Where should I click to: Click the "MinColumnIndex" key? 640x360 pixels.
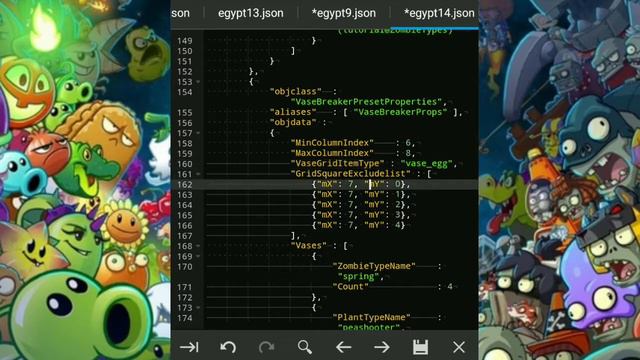[332, 143]
